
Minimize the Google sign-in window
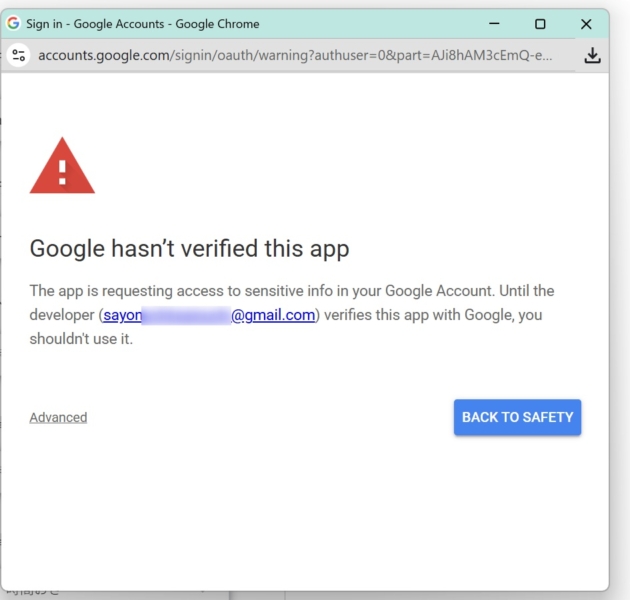pyautogui.click(x=493, y=23)
